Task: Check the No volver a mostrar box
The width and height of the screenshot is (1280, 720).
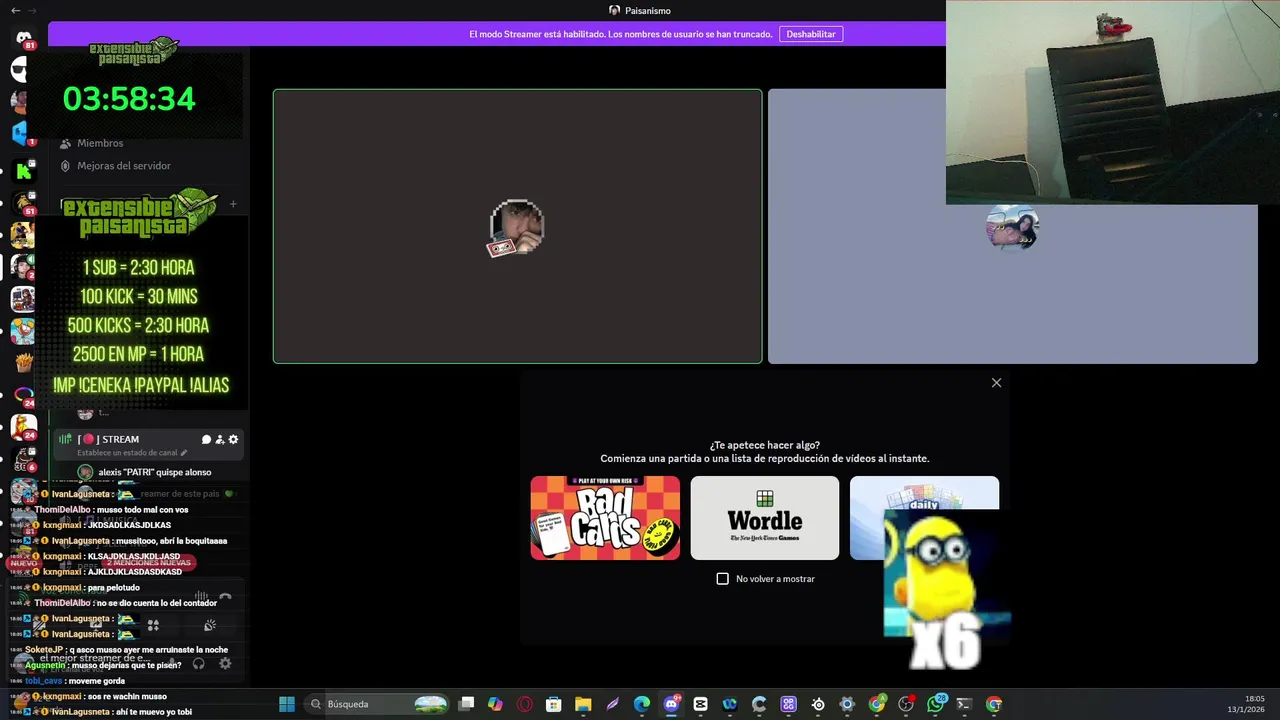Action: pos(723,579)
